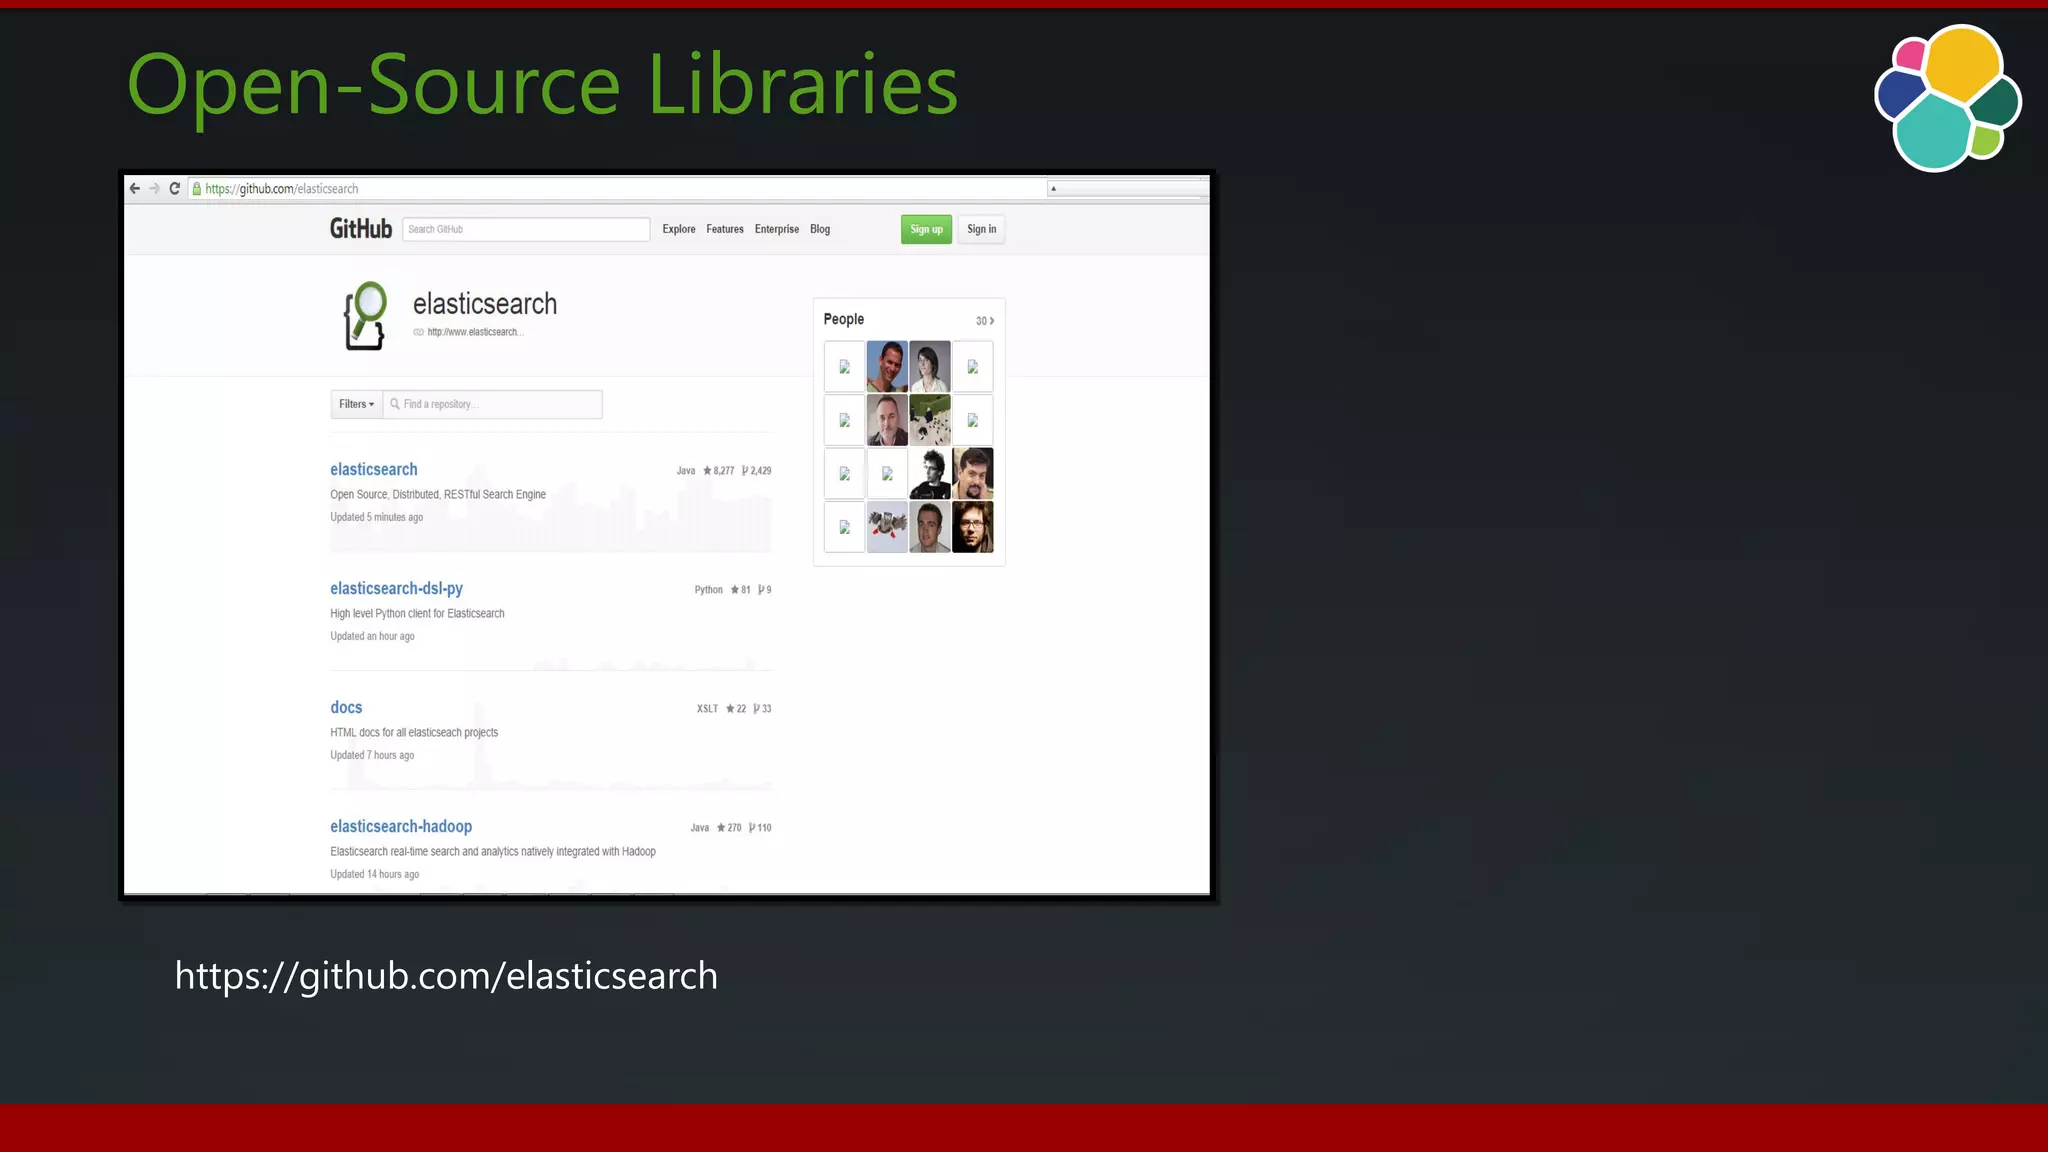Click the link icon beside http://www.elasticsearch

[x=418, y=332]
